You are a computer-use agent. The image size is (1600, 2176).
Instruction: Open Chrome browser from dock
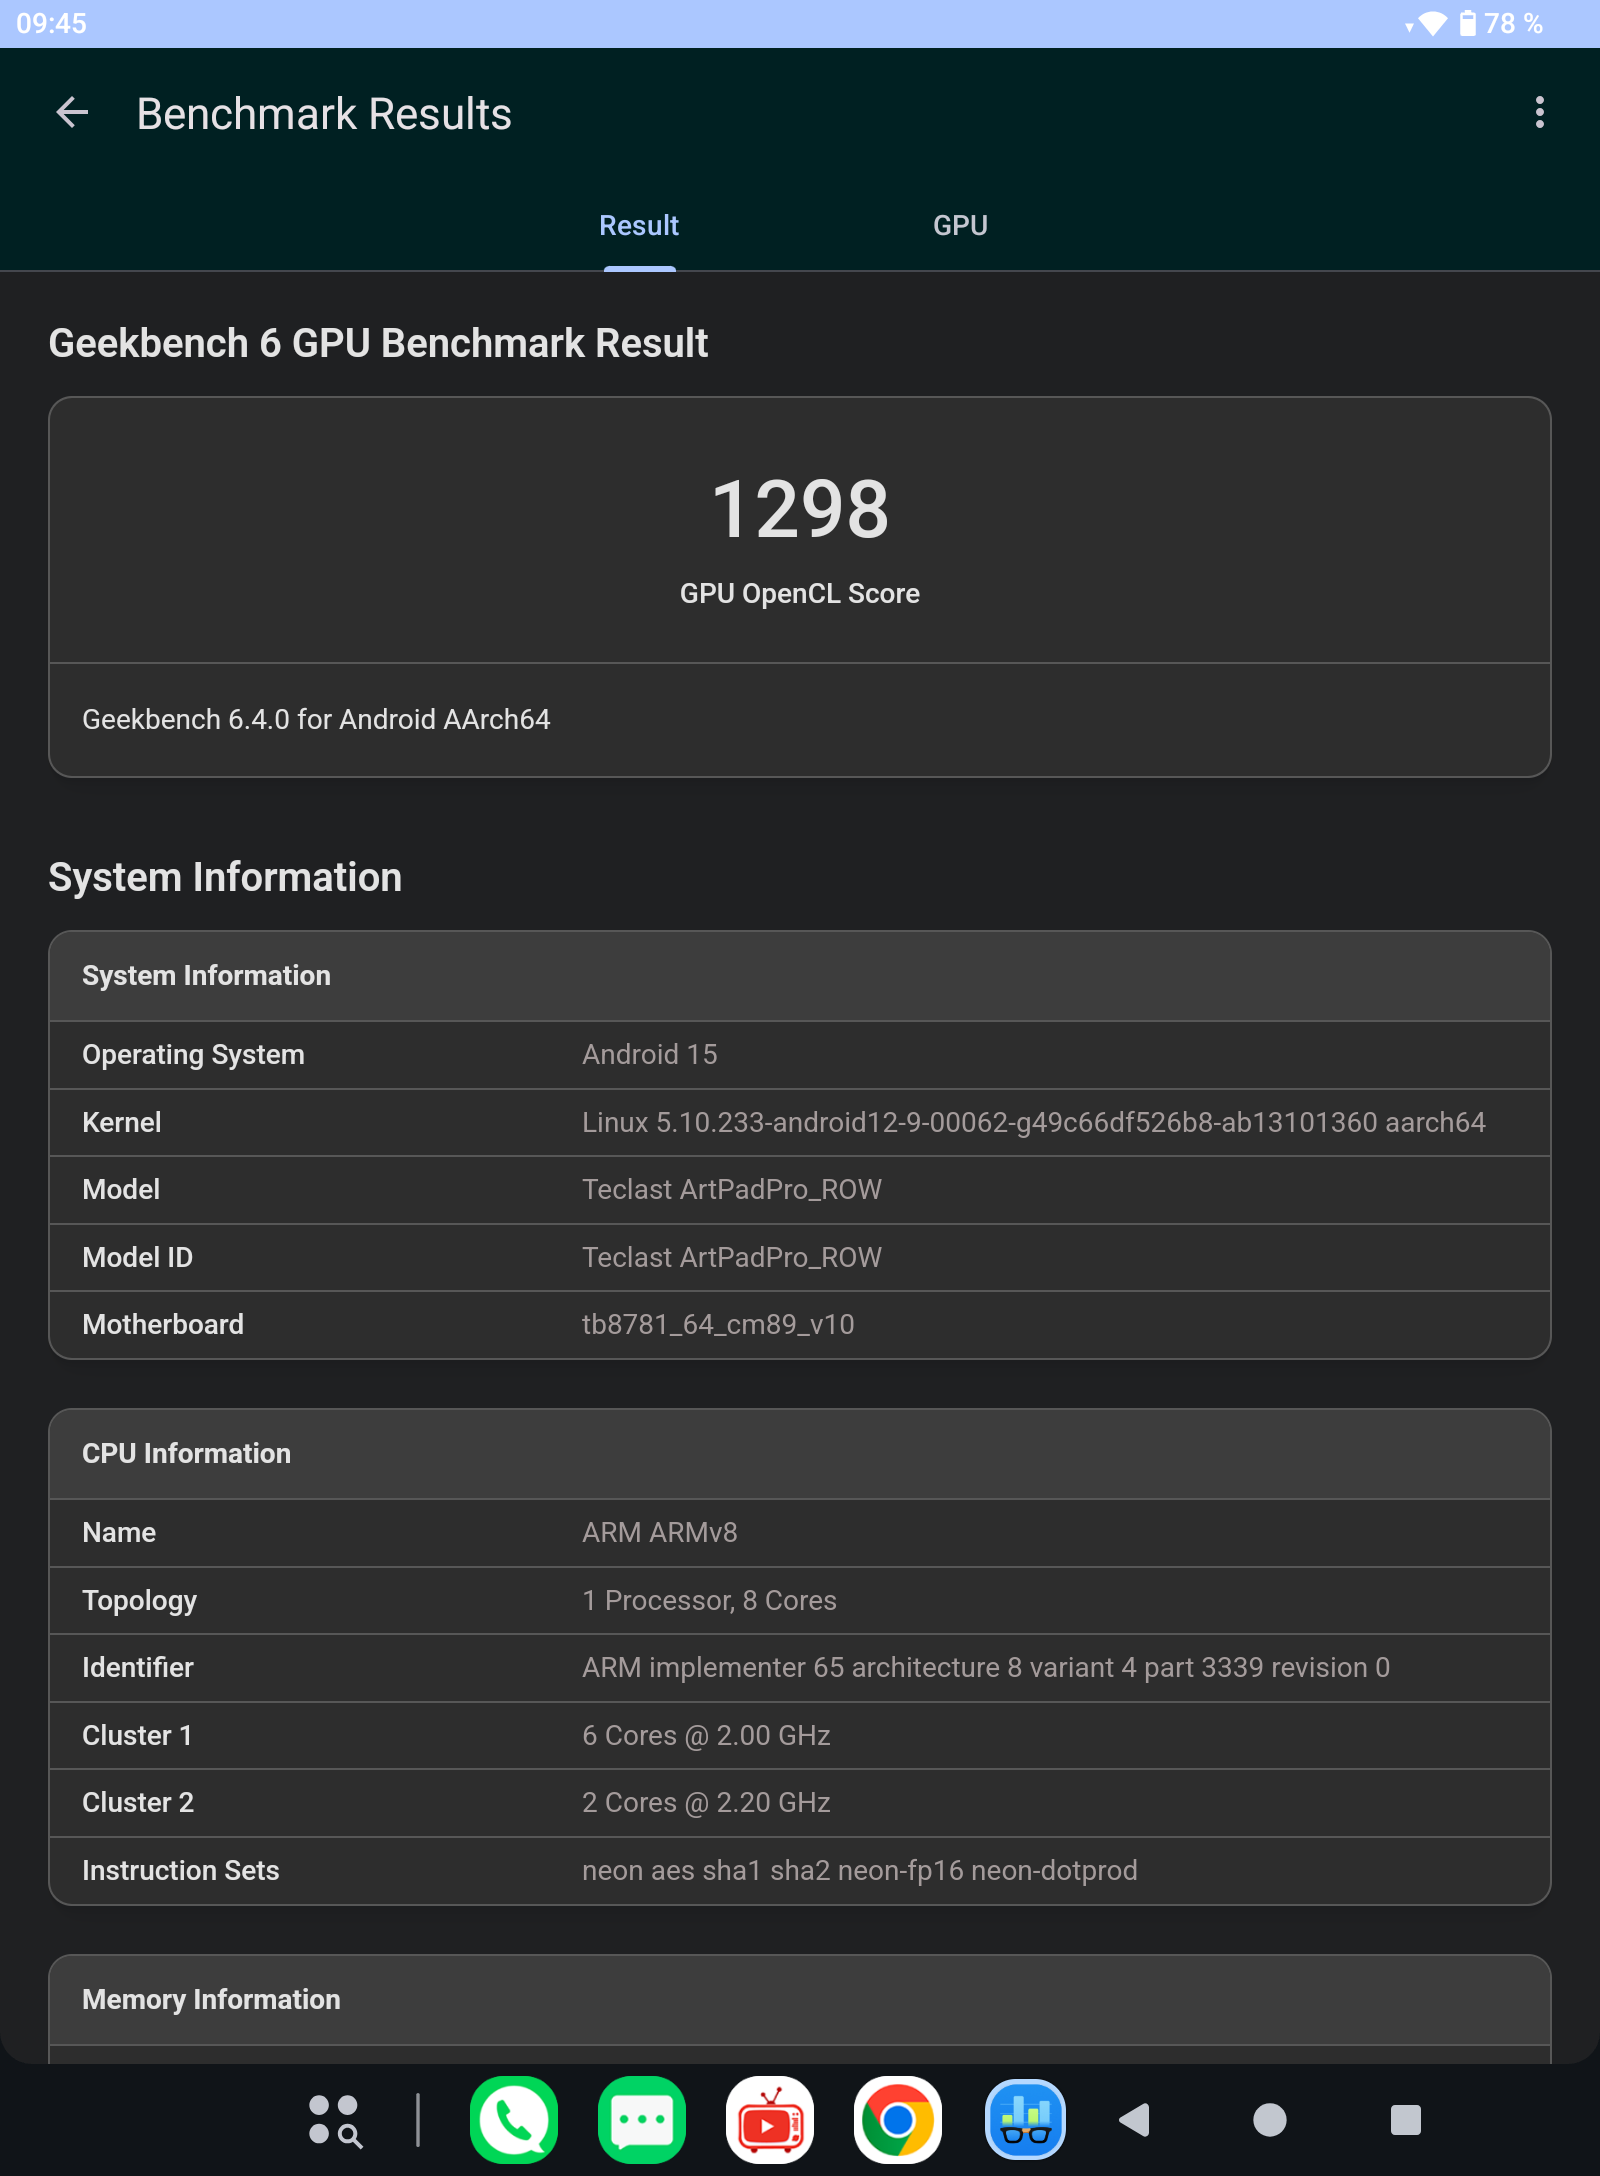click(x=898, y=2120)
